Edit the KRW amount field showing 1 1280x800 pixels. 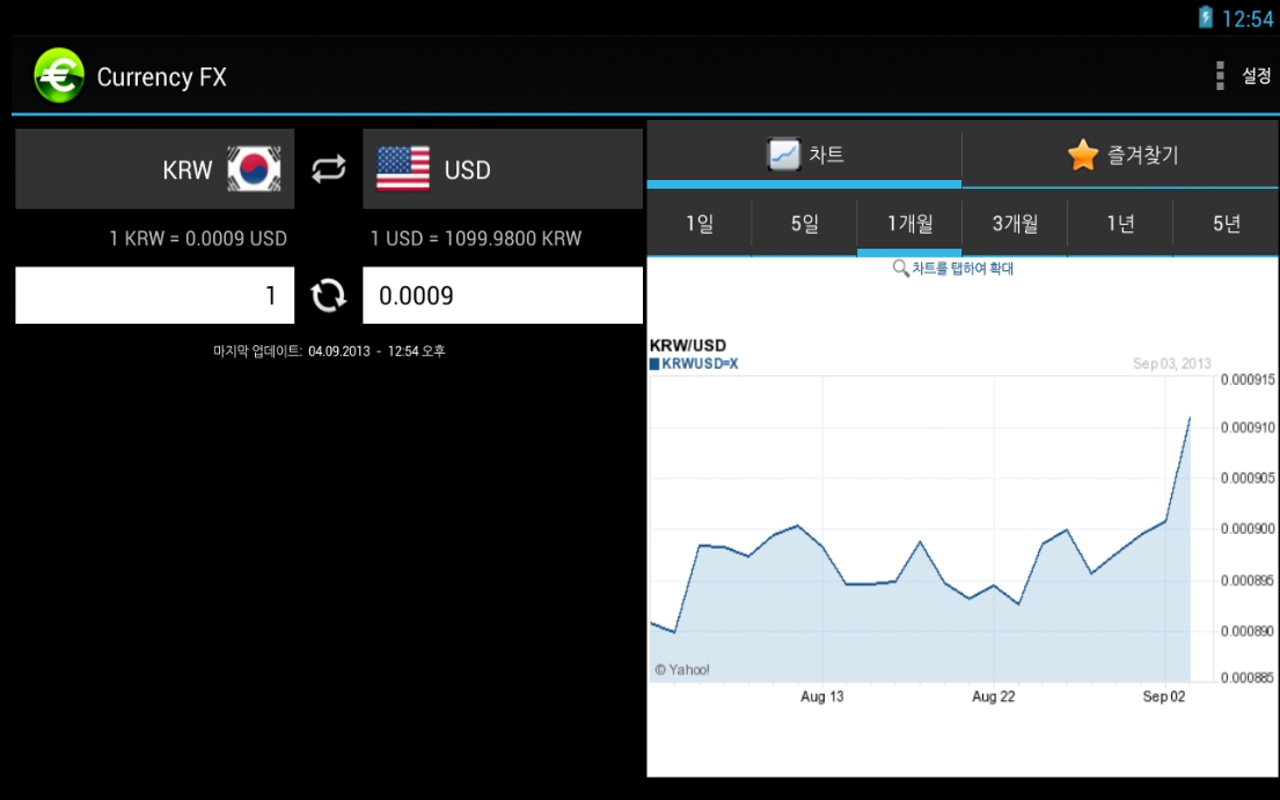pos(155,295)
